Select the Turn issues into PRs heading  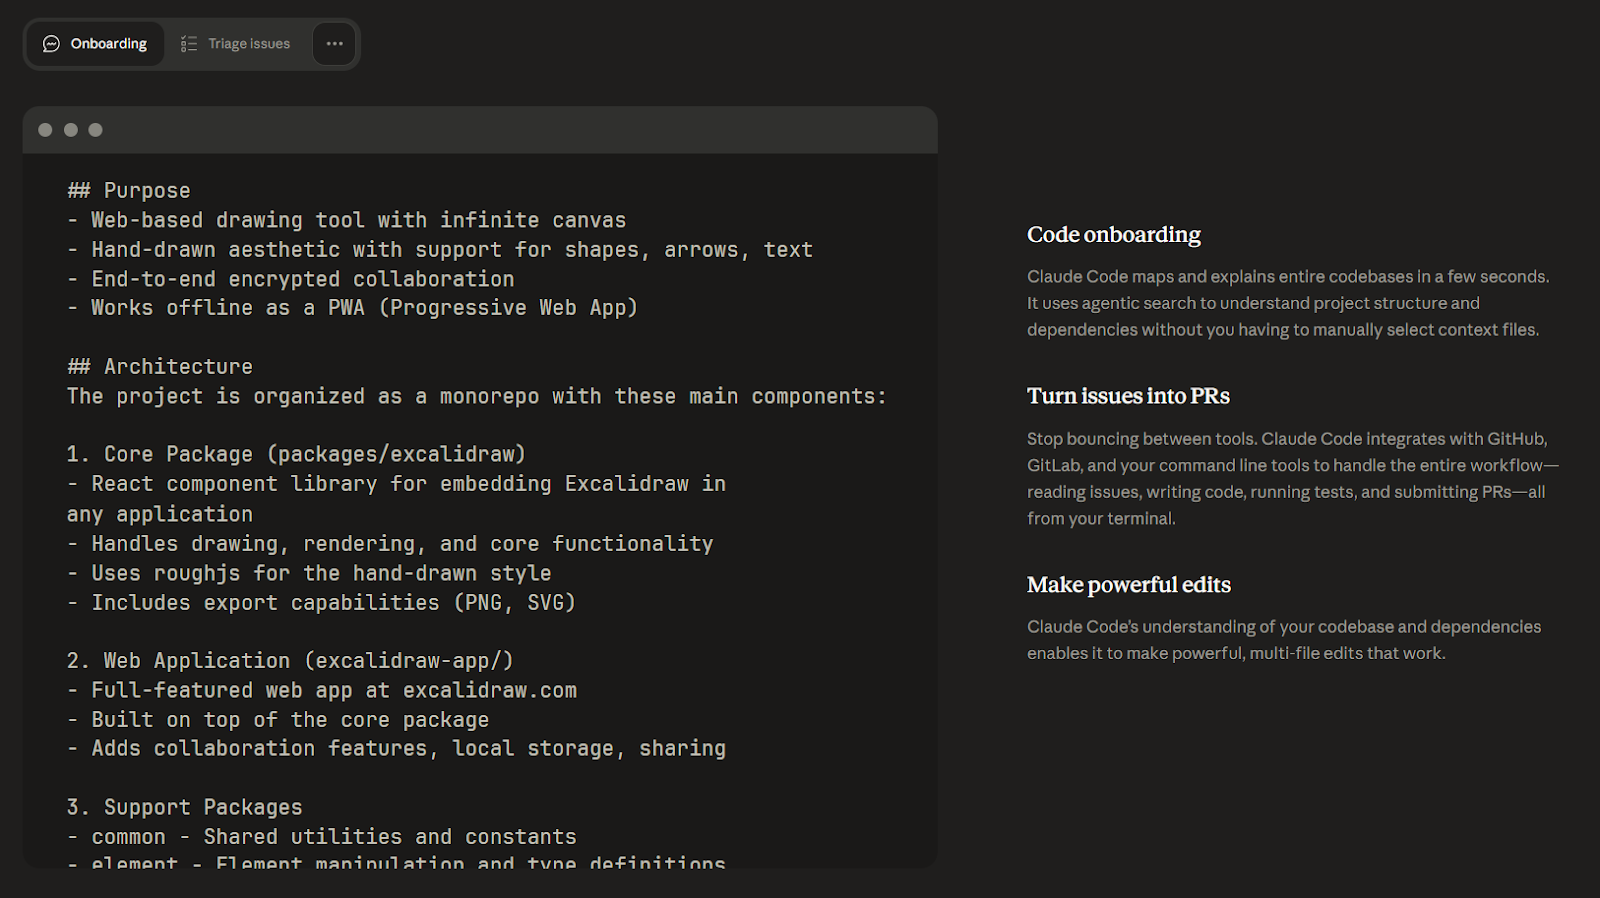click(1128, 396)
